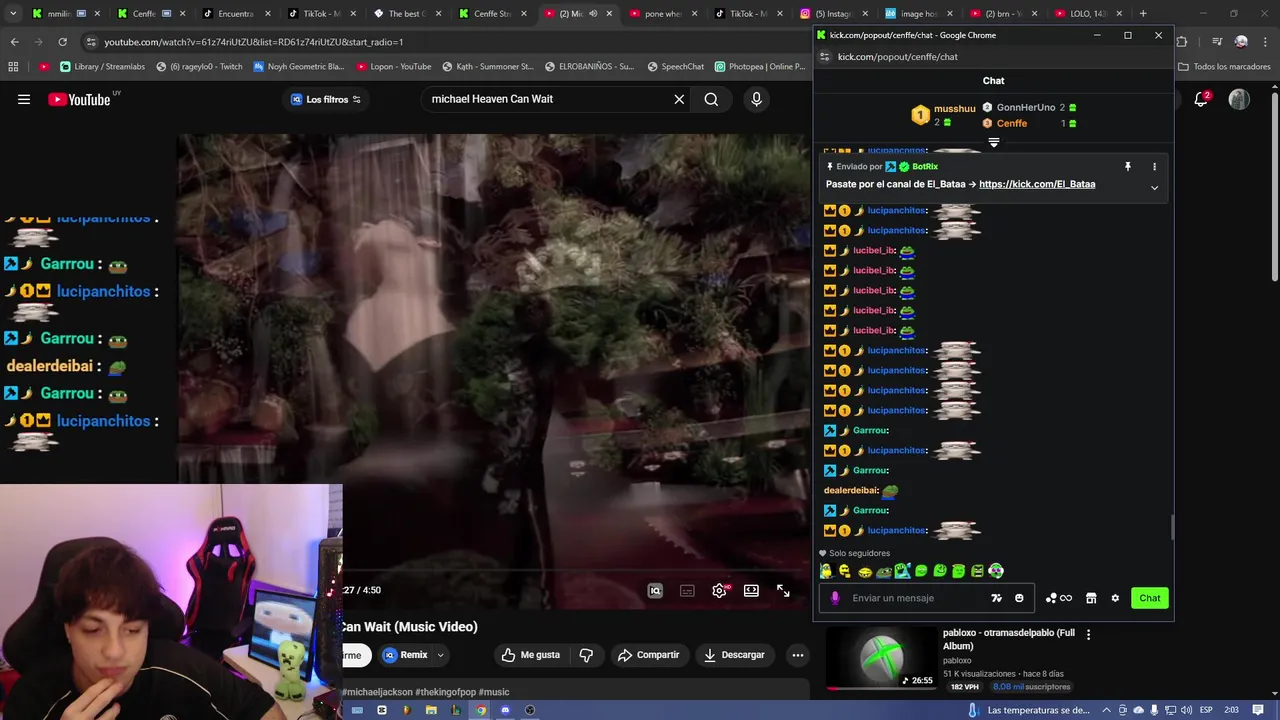Open options menu for pabloxo album video
The height and width of the screenshot is (720, 1280).
[x=1088, y=634]
